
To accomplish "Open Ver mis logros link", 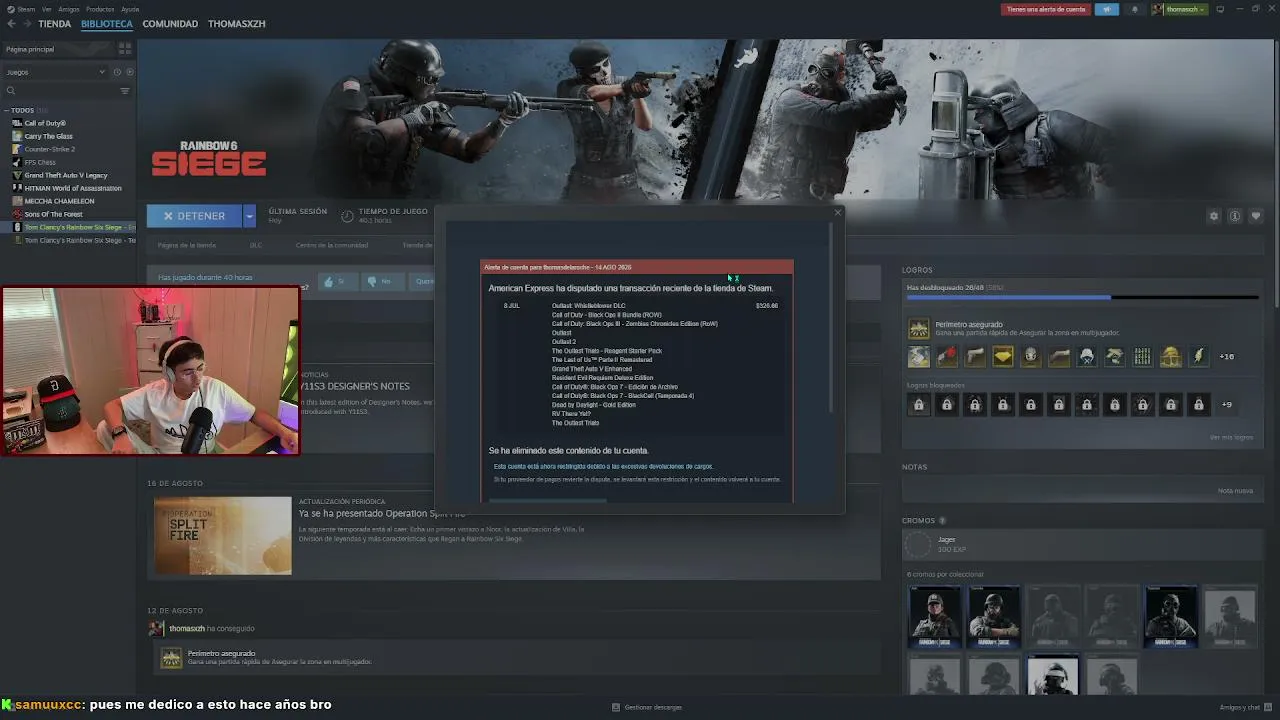I will pos(1231,437).
